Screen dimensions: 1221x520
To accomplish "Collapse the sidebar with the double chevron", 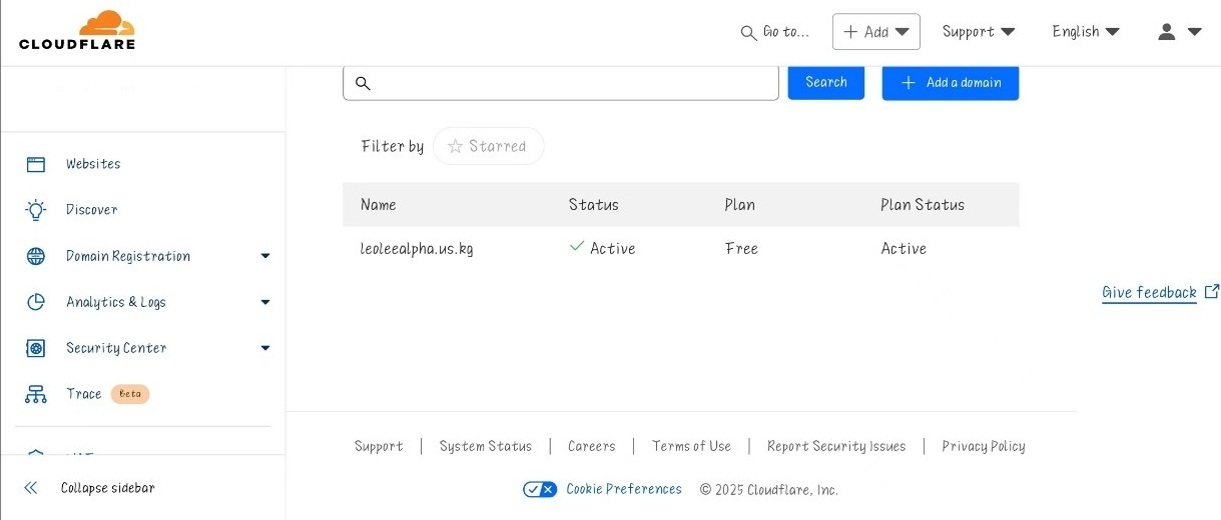I will [31, 488].
